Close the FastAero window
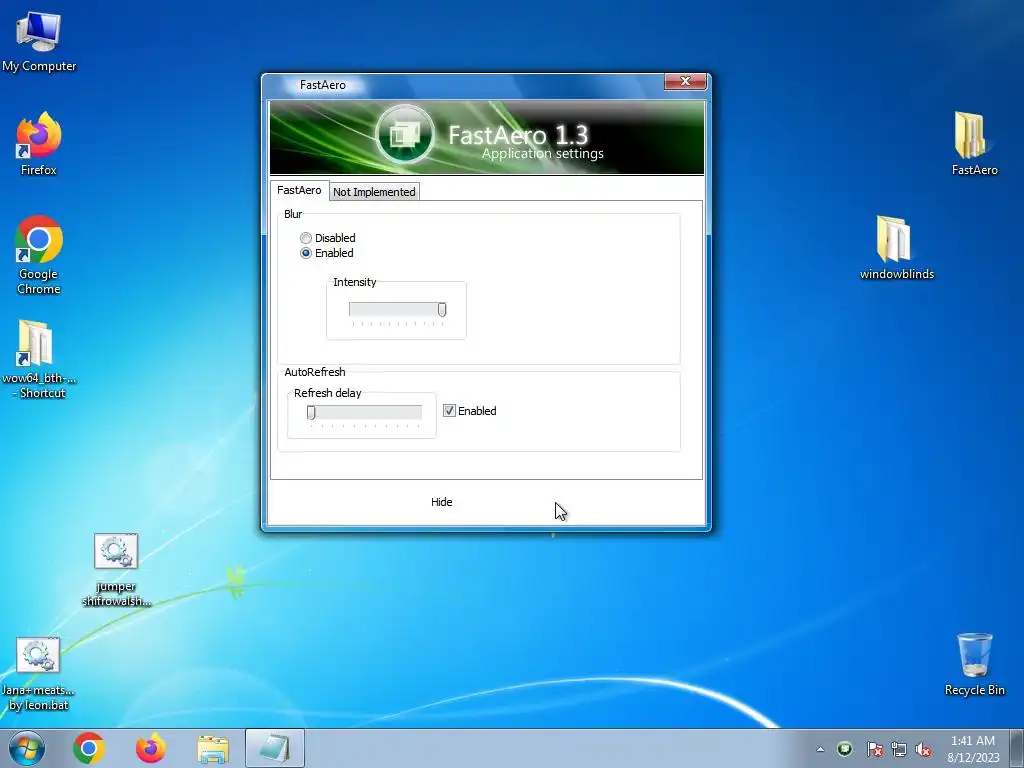 [685, 81]
